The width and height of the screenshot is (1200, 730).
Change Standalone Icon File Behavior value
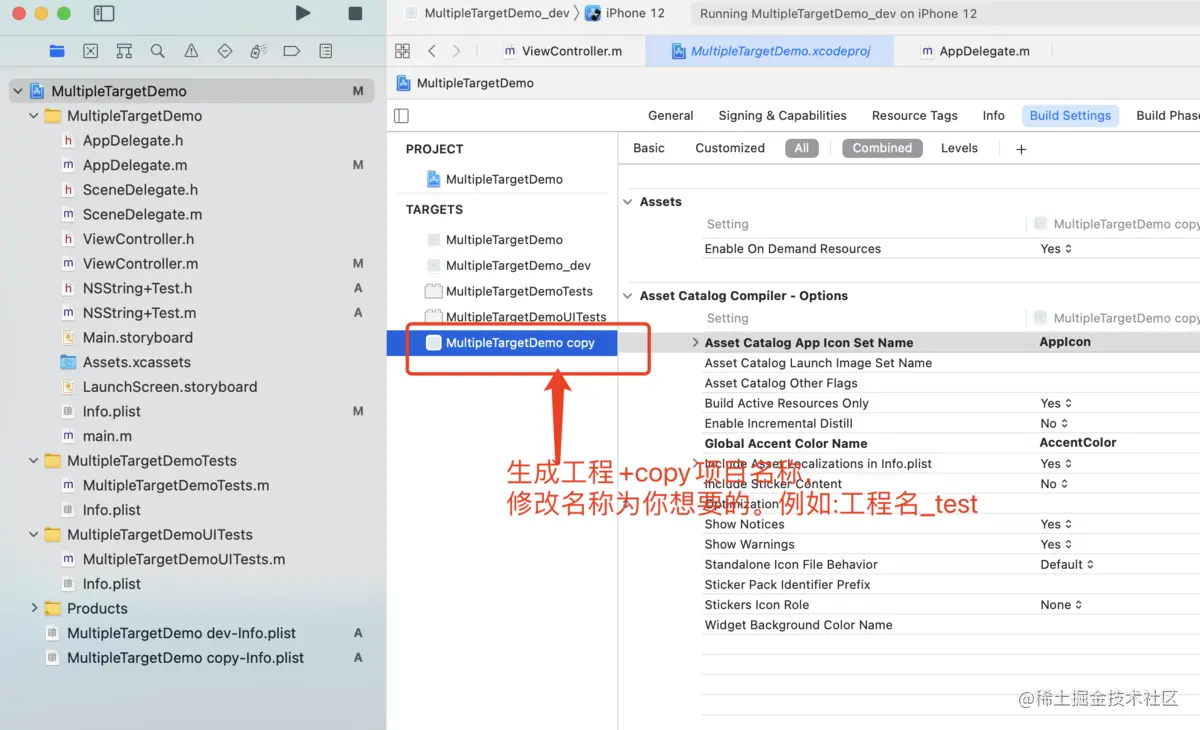coord(1067,565)
